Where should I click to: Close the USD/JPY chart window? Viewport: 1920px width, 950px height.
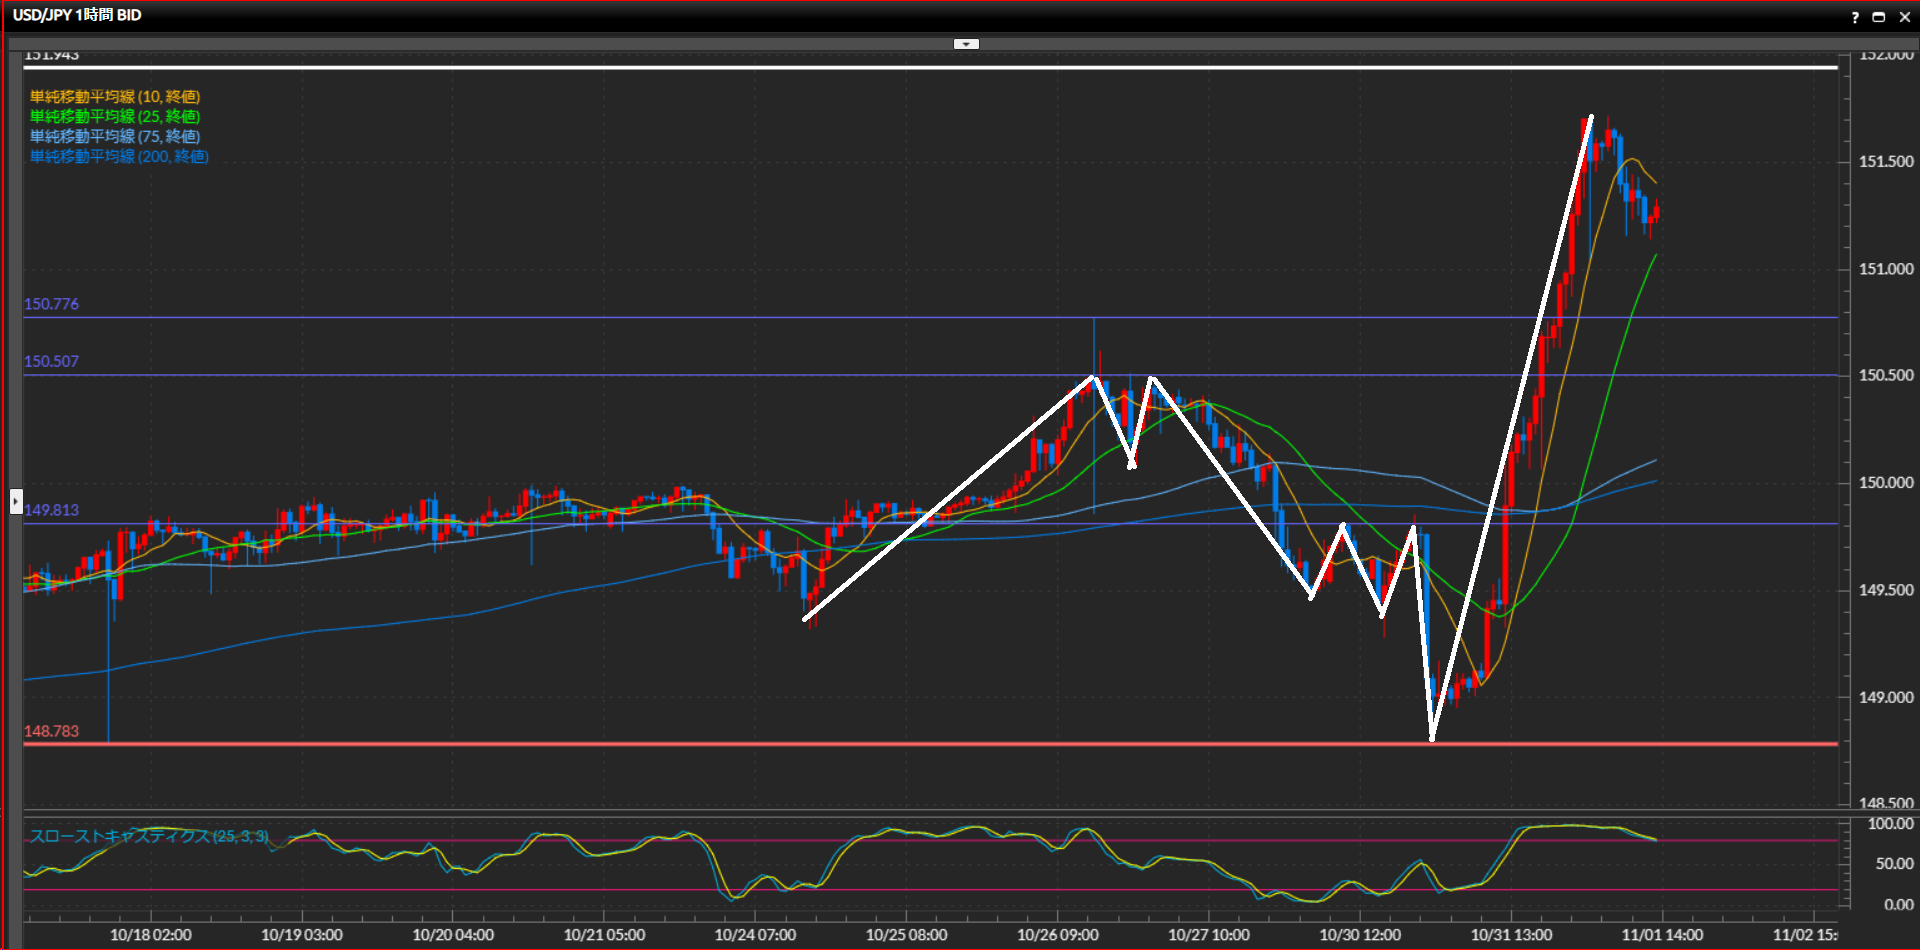1904,17
